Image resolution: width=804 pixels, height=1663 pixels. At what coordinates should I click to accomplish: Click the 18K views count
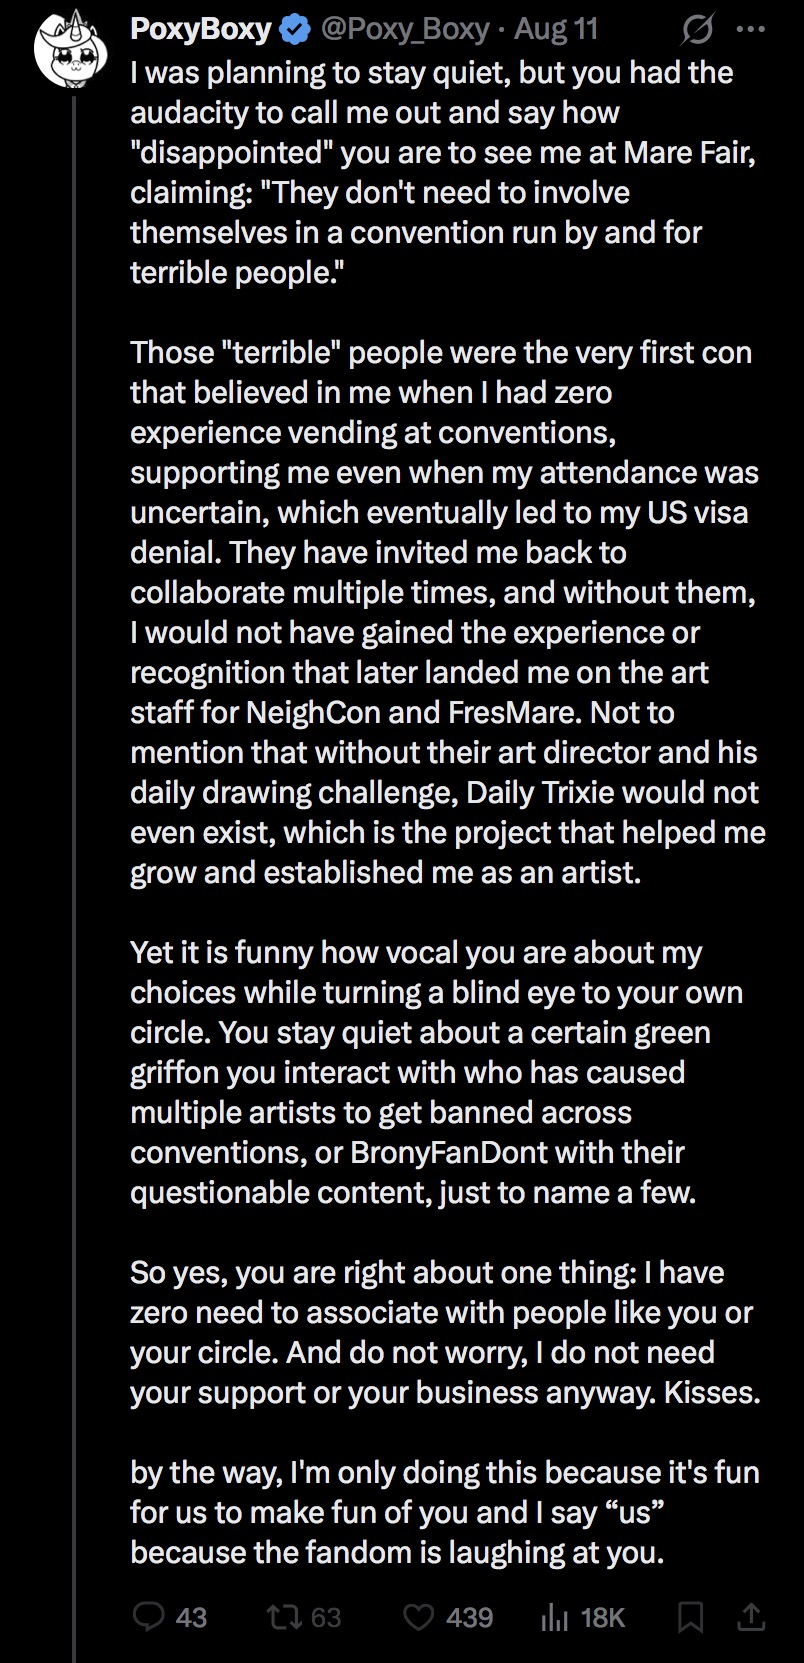pyautogui.click(x=602, y=1617)
